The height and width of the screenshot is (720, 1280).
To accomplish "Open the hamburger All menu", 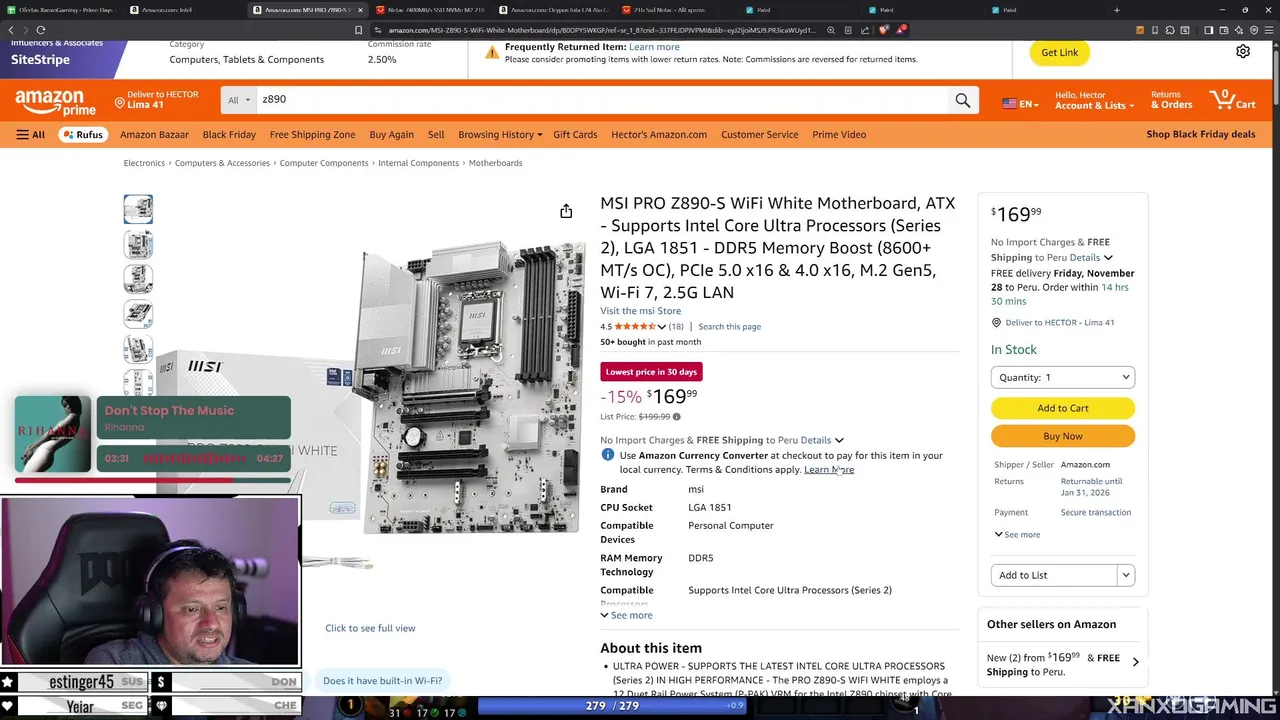I will tap(30, 134).
